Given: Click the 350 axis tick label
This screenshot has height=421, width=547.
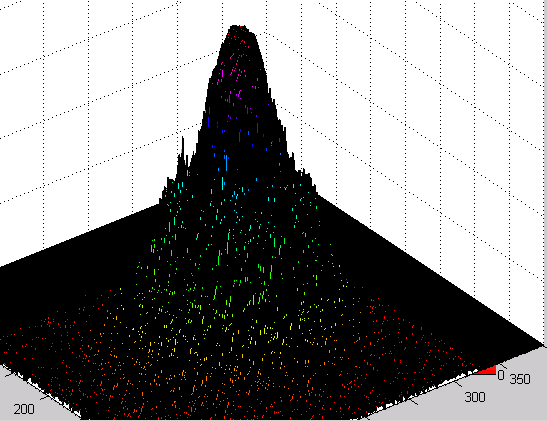Looking at the screenshot, I should point(520,379).
